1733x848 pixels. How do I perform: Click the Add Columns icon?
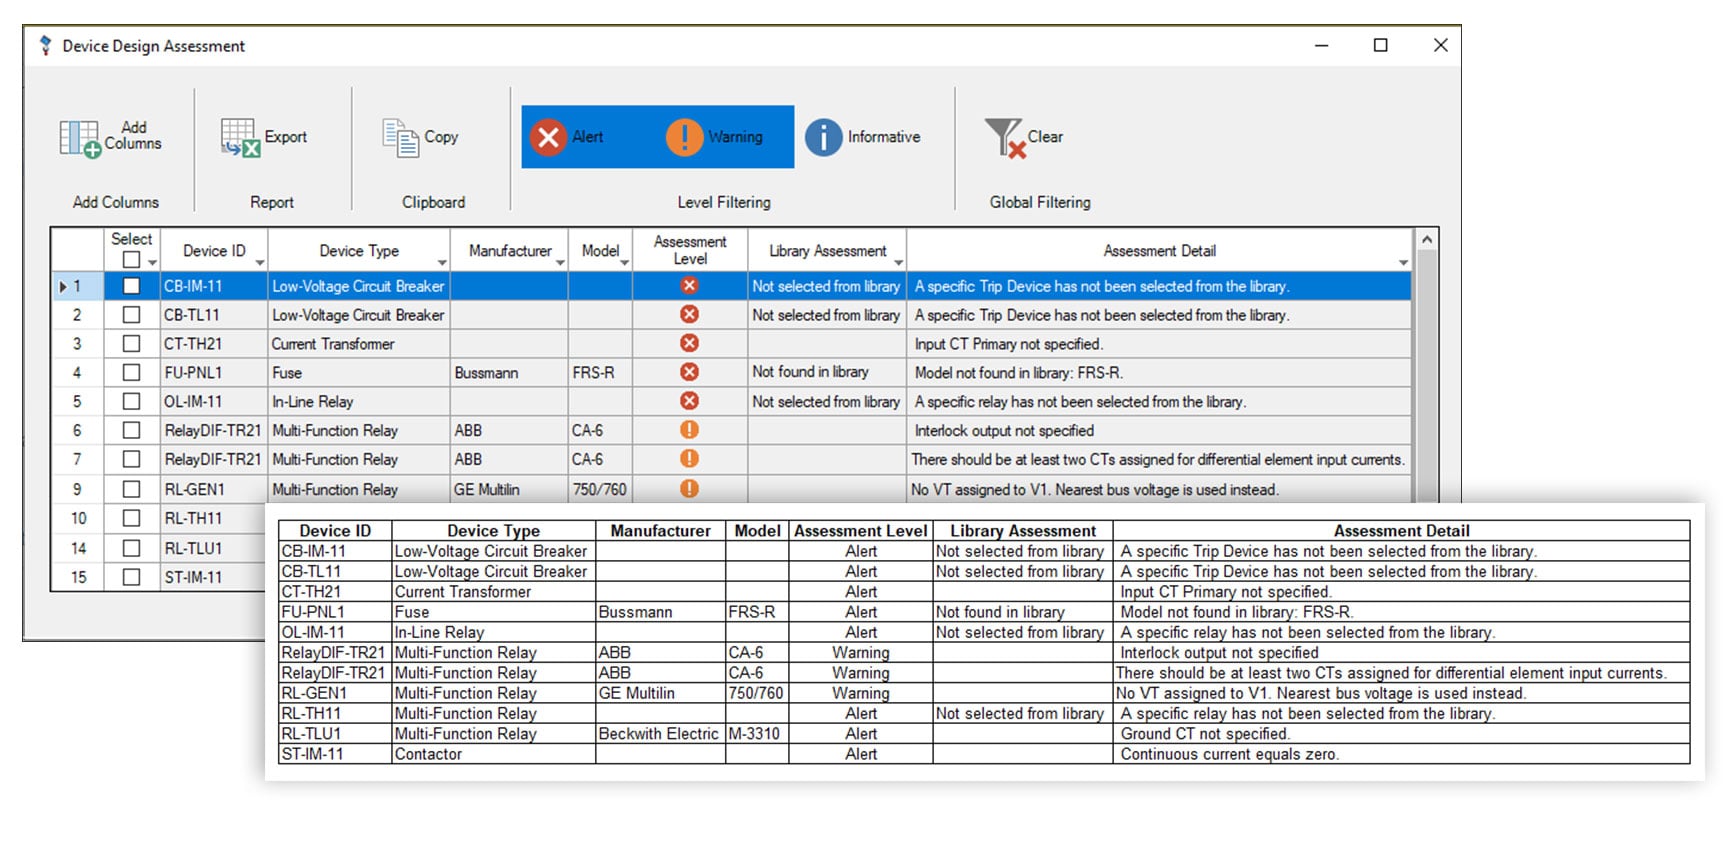click(x=80, y=138)
